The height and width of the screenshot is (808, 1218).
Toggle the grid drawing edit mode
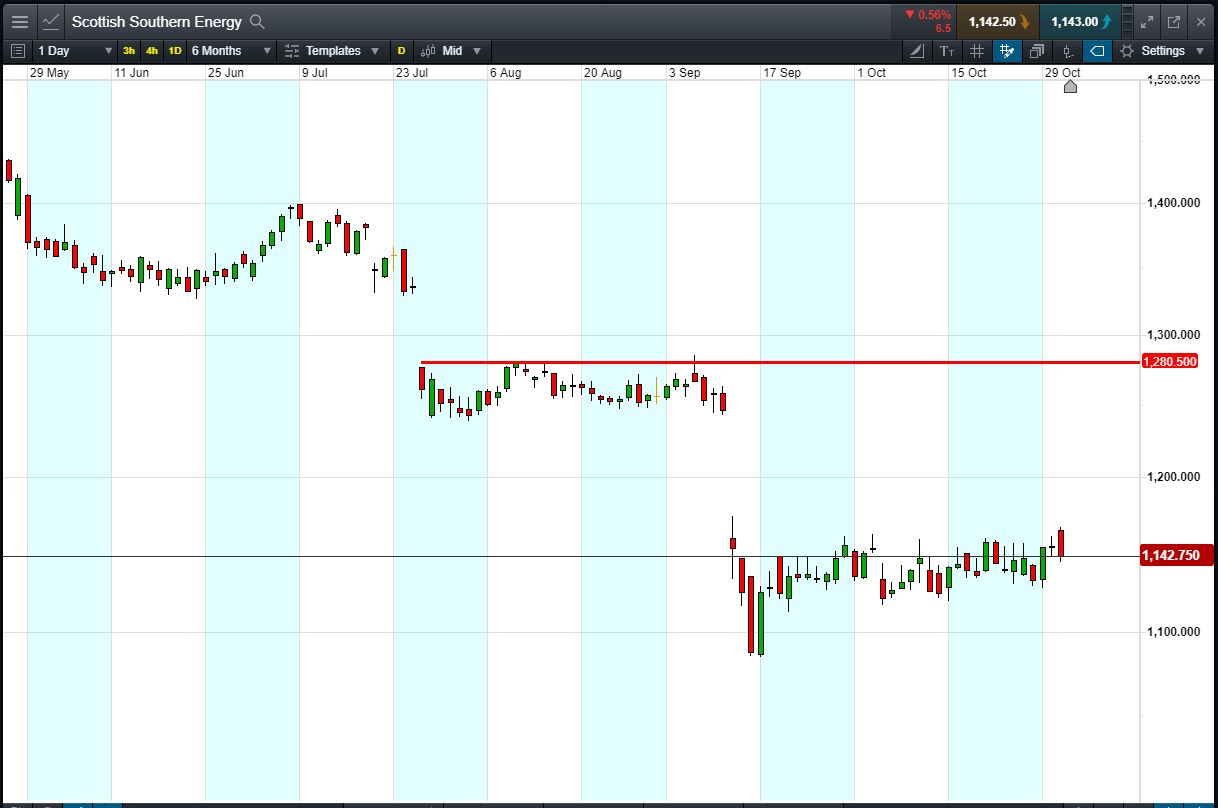pos(1007,51)
